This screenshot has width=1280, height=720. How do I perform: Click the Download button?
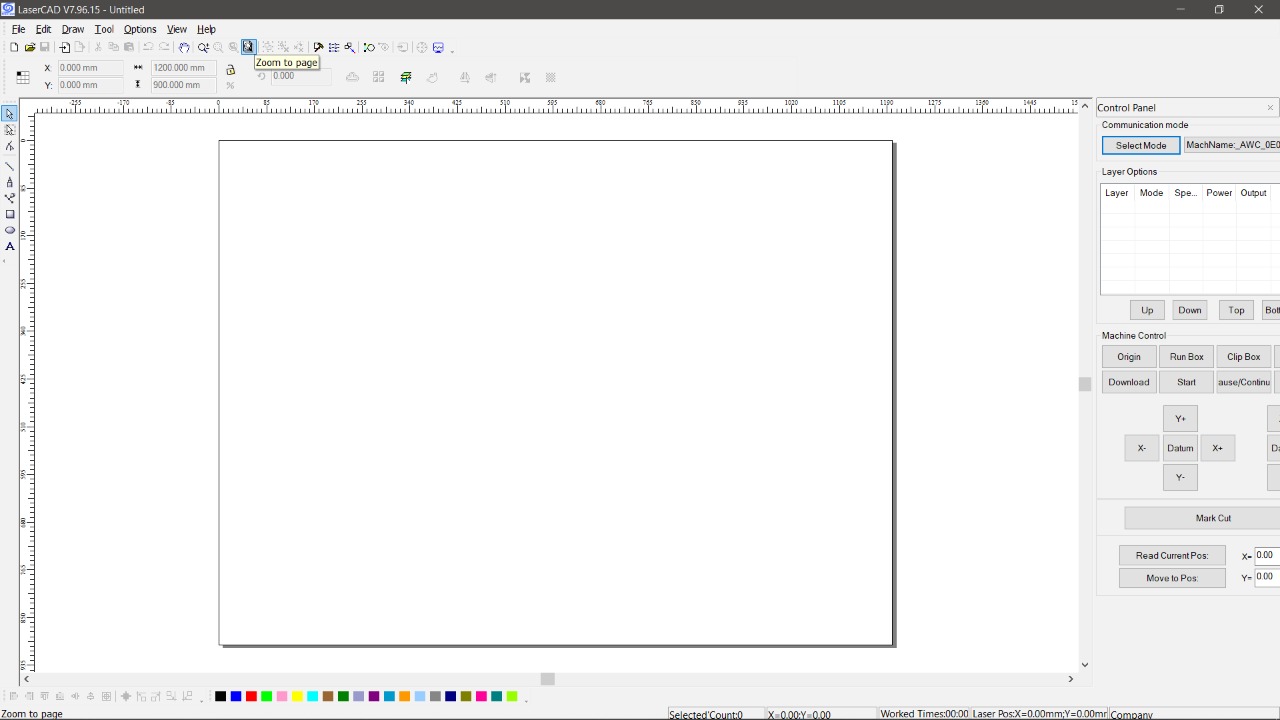click(x=1129, y=382)
